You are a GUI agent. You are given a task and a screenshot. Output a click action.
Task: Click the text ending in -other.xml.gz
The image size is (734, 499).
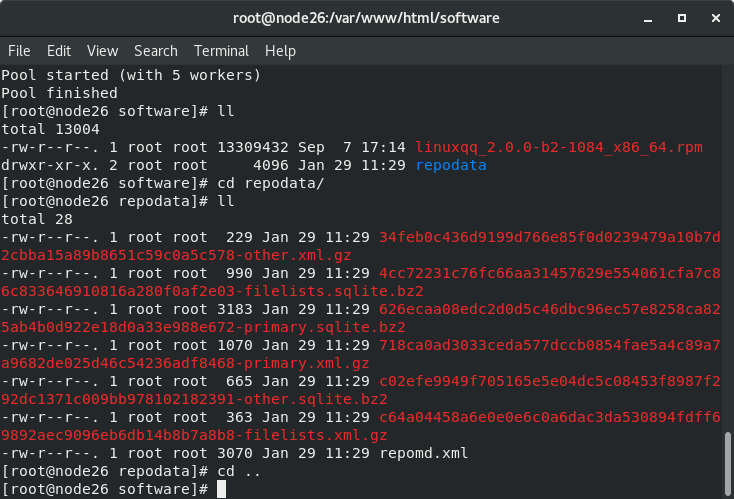(176, 256)
